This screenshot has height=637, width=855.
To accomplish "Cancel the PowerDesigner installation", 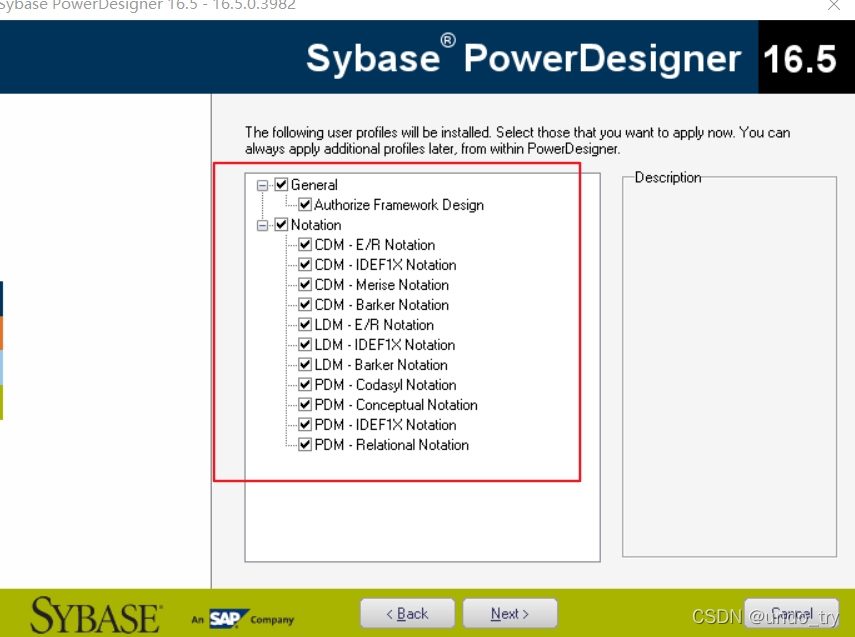I will pos(791,614).
